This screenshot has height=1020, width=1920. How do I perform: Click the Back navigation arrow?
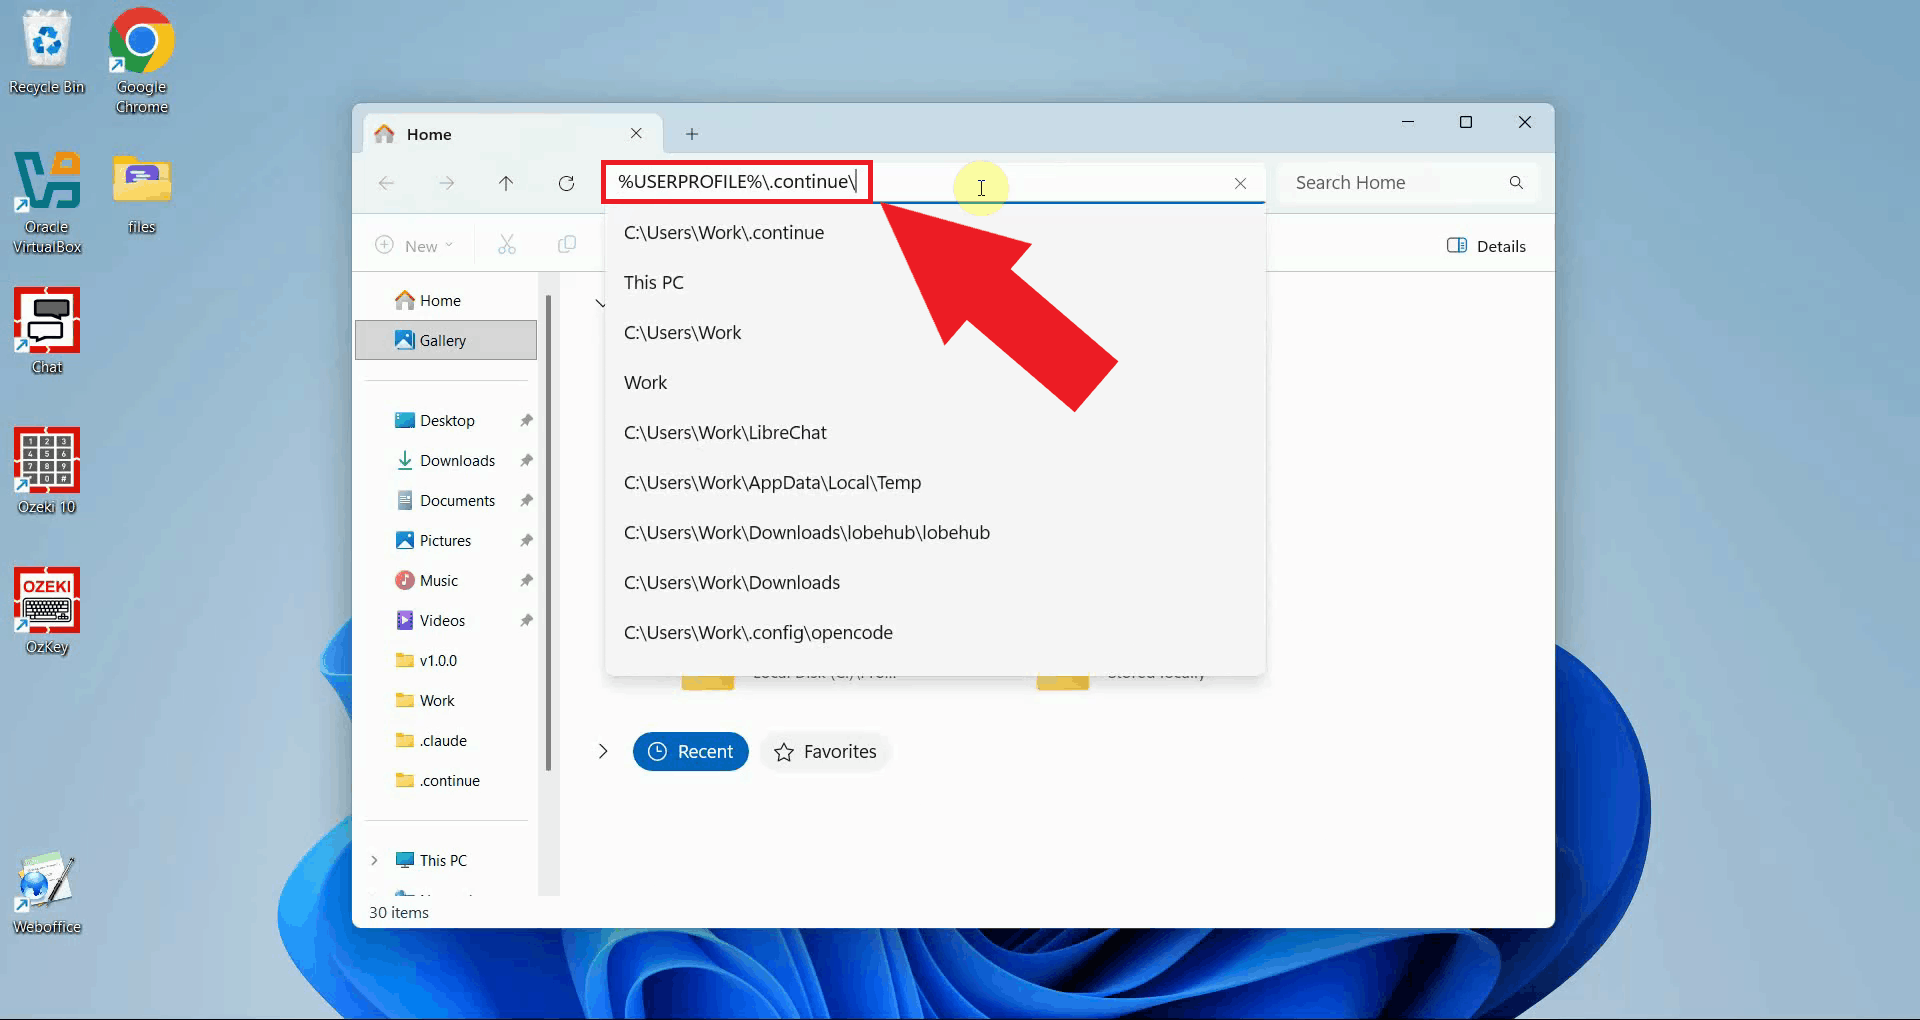coord(386,183)
